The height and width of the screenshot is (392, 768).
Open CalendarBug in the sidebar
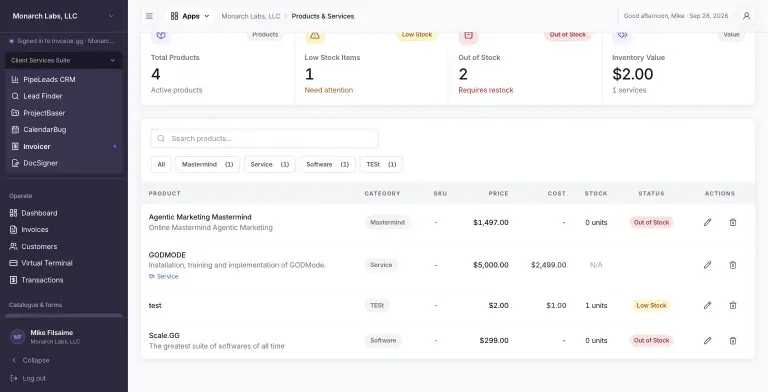[64, 129]
